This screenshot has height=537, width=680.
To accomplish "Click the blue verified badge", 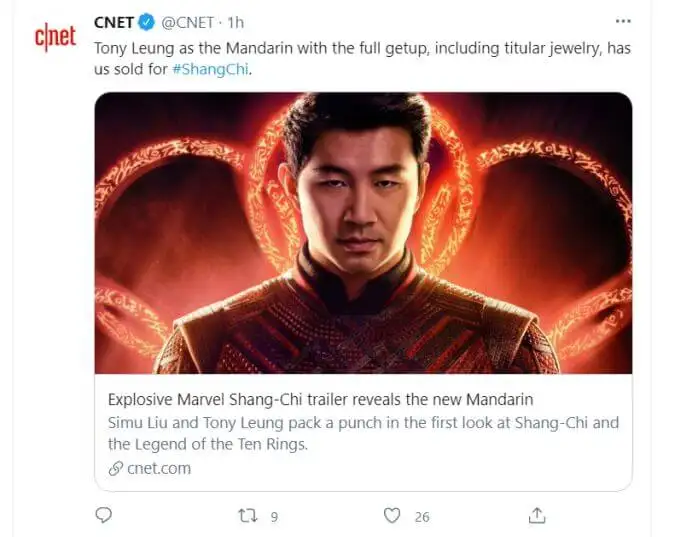I will click(147, 22).
